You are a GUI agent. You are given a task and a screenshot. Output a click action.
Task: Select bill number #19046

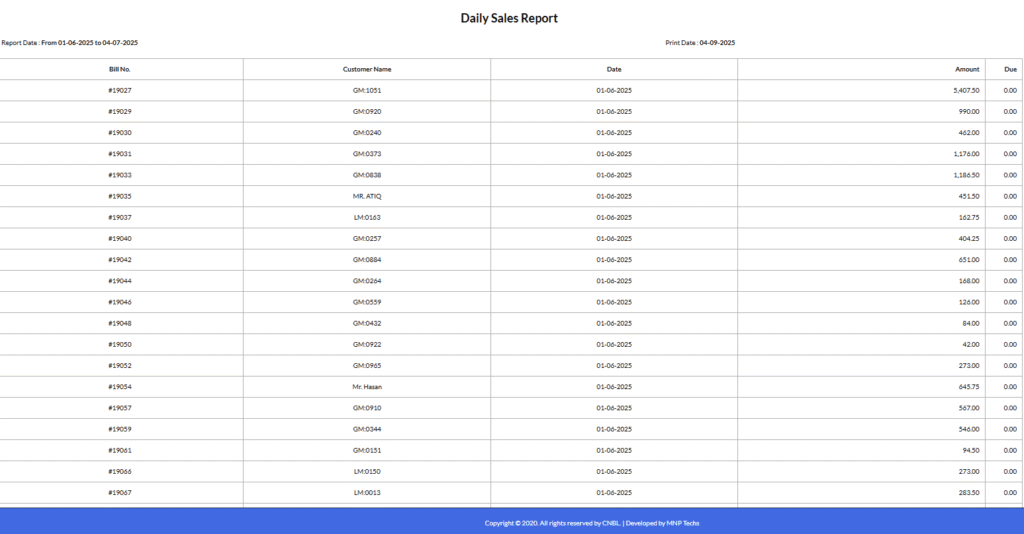coord(120,302)
